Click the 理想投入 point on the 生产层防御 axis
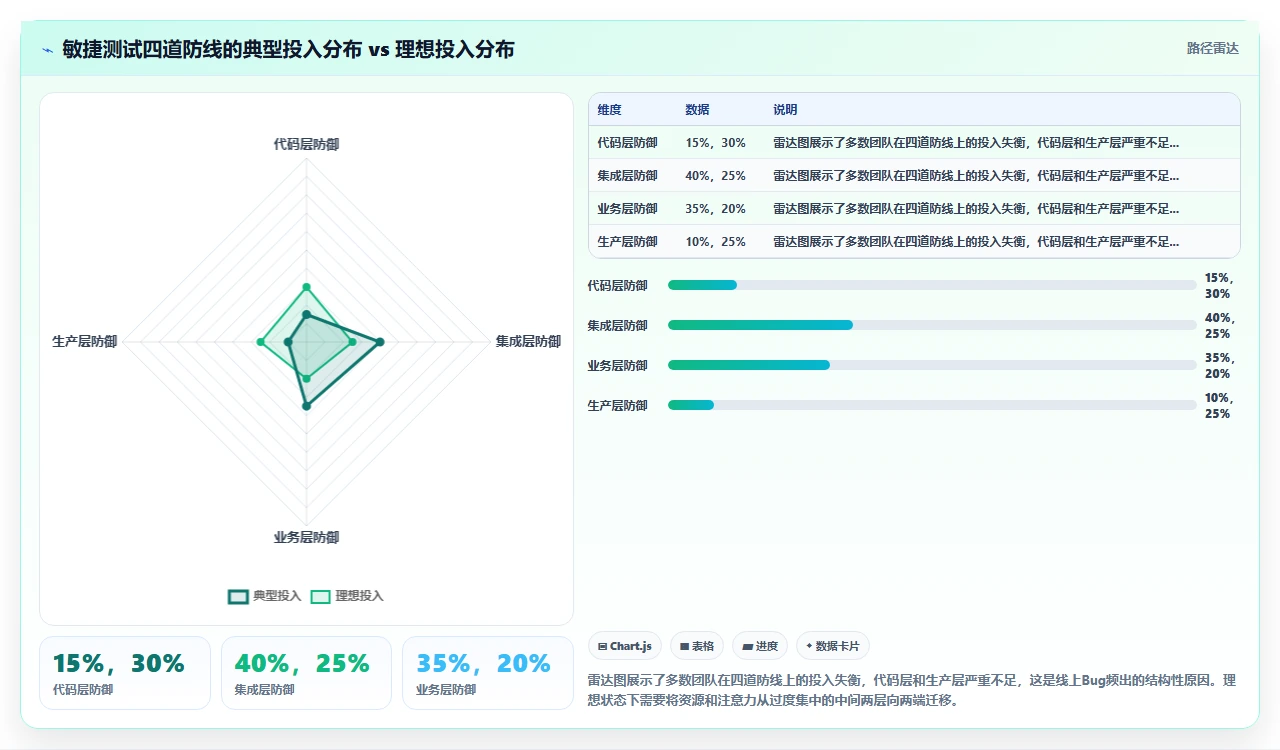The image size is (1280, 750). 260,342
